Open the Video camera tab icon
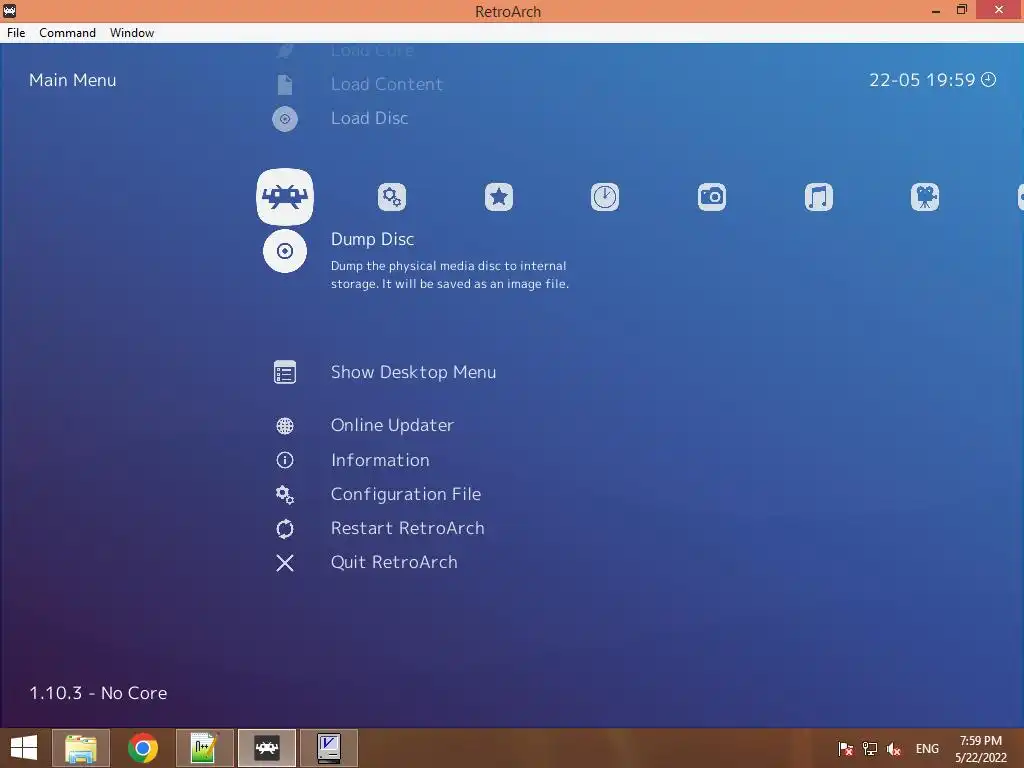The image size is (1024, 768). click(925, 197)
